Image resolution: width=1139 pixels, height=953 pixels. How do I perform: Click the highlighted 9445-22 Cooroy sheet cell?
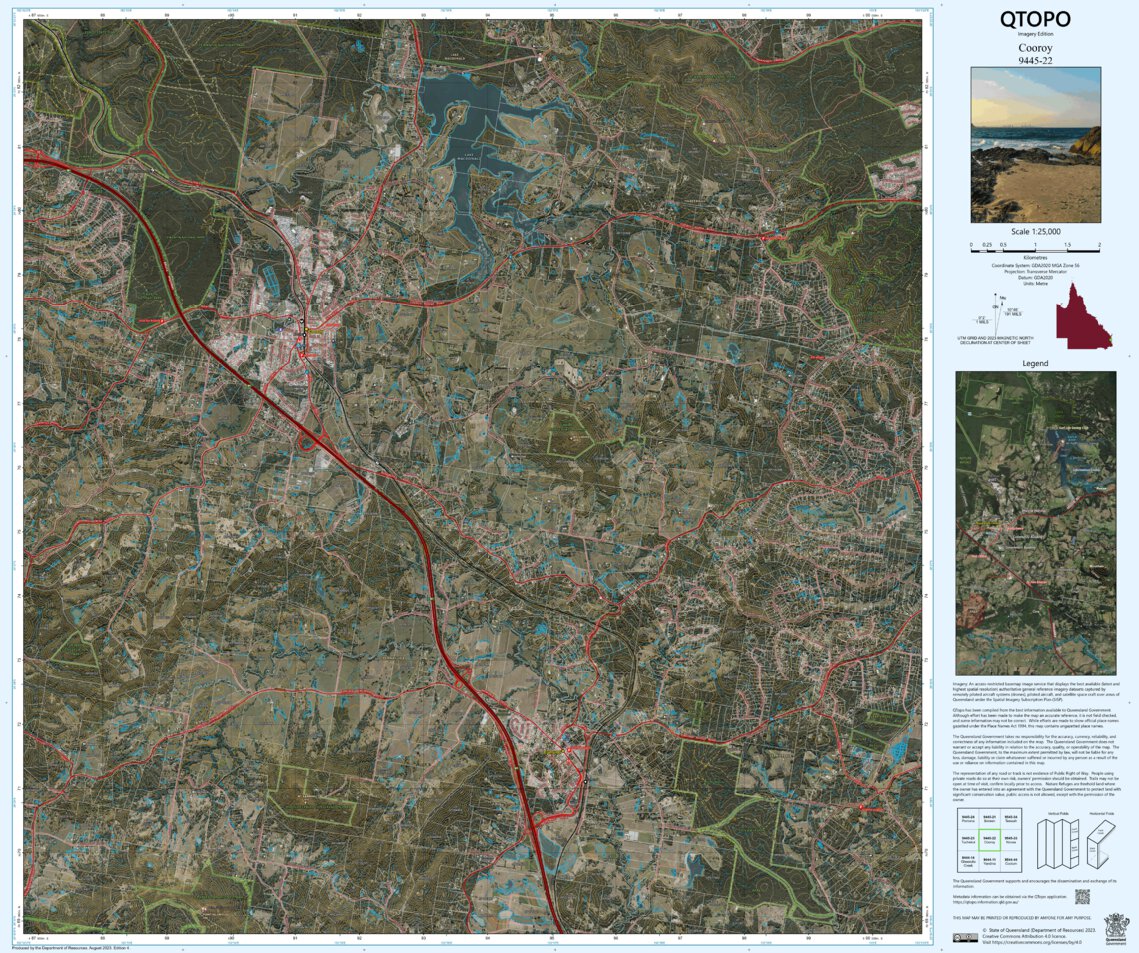point(990,840)
